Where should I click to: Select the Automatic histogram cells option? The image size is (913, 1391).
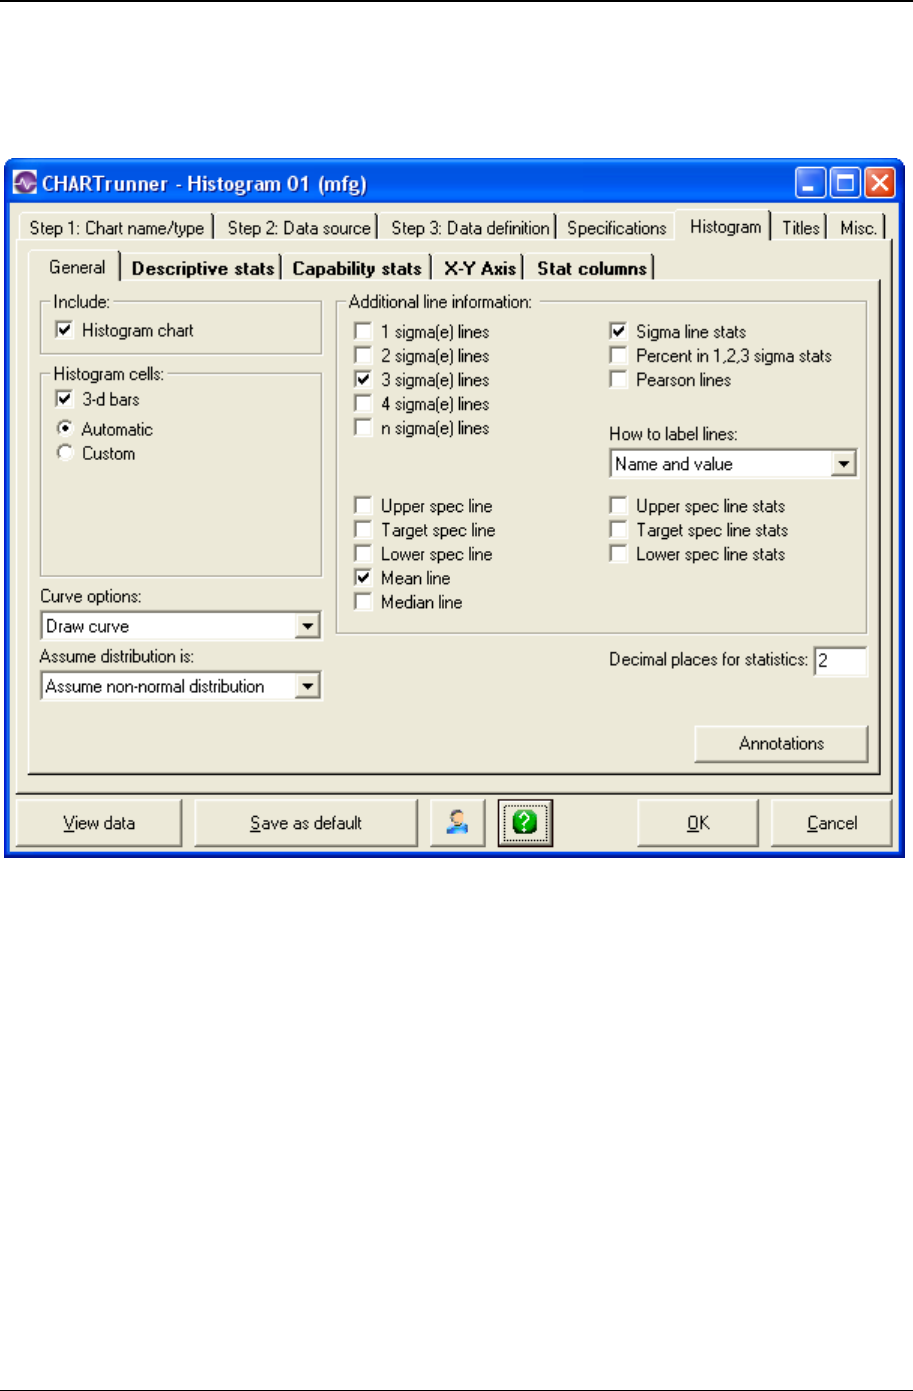(65, 429)
